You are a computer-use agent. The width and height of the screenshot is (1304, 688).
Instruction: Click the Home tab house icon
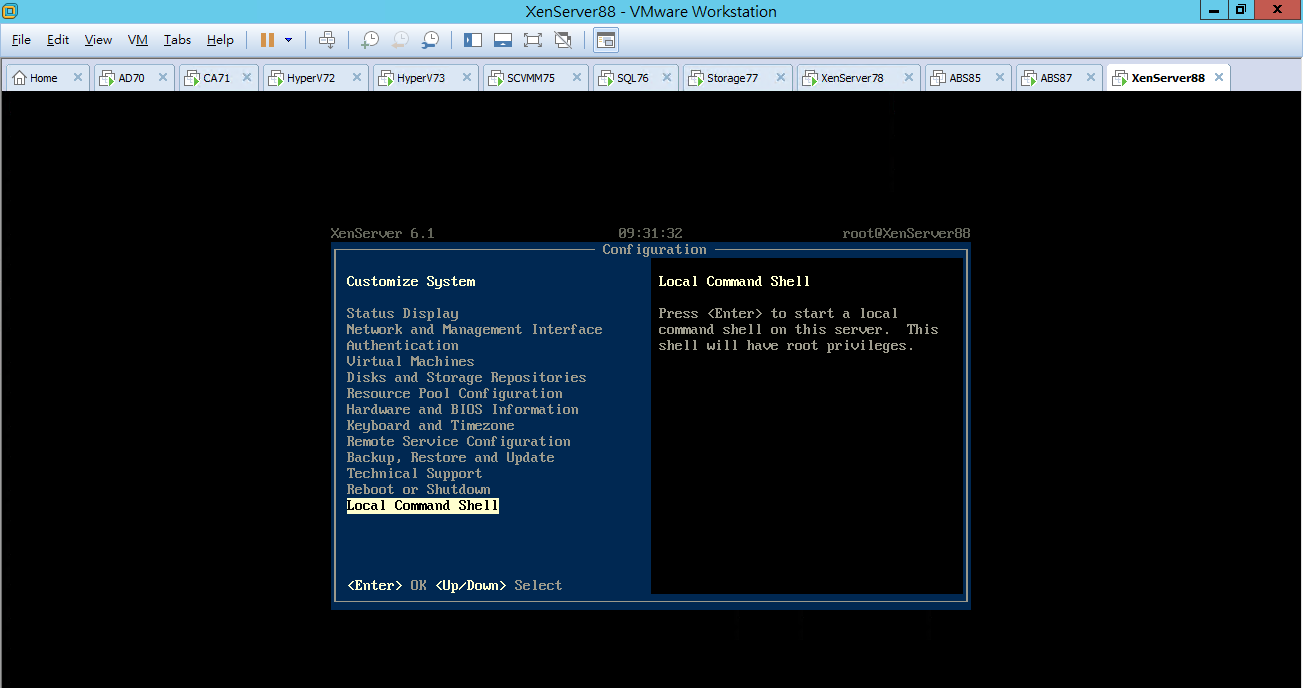[x=19, y=78]
